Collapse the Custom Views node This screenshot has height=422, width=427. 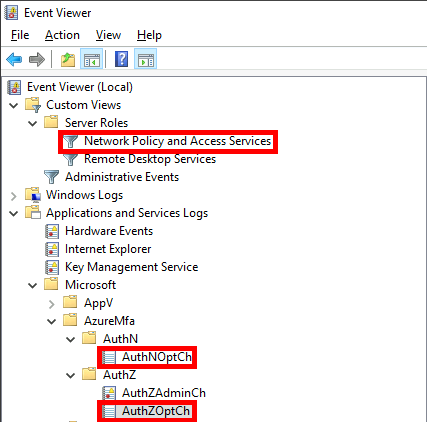[14, 106]
